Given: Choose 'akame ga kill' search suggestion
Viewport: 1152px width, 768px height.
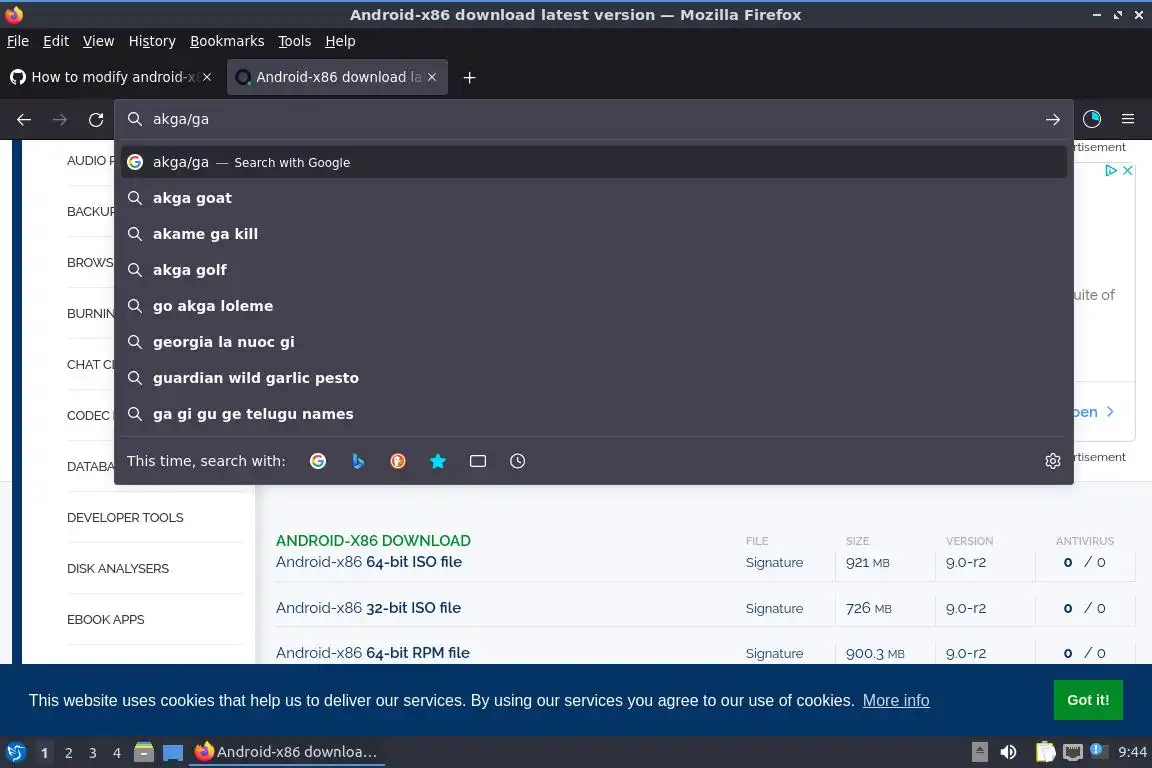Looking at the screenshot, I should pyautogui.click(x=594, y=234).
